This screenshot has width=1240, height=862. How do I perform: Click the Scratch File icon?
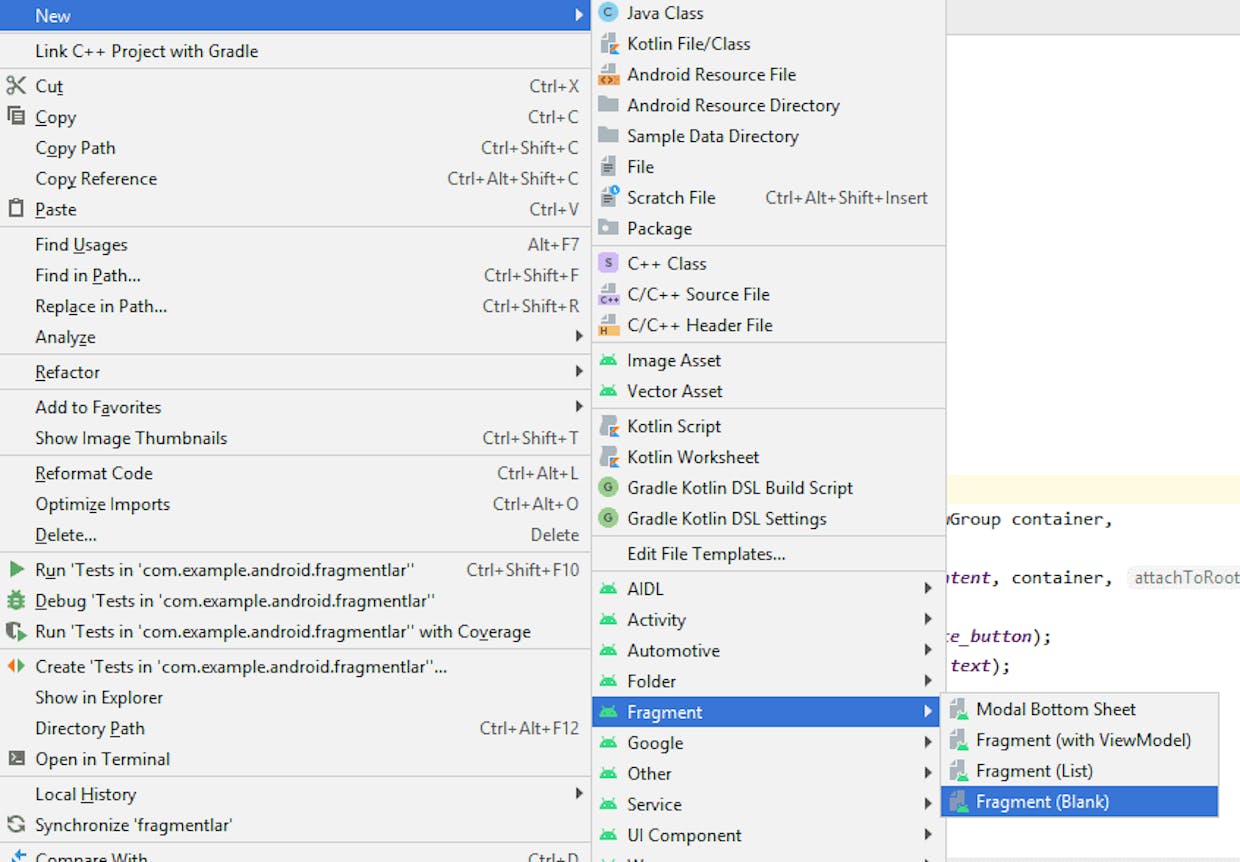pyautogui.click(x=608, y=198)
